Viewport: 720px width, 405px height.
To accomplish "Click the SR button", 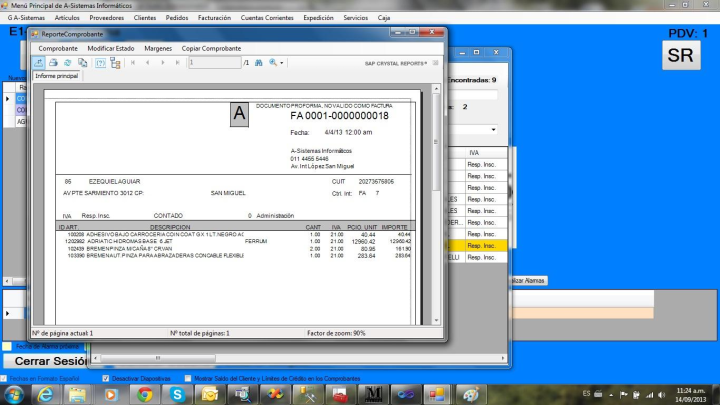I will pyautogui.click(x=681, y=55).
